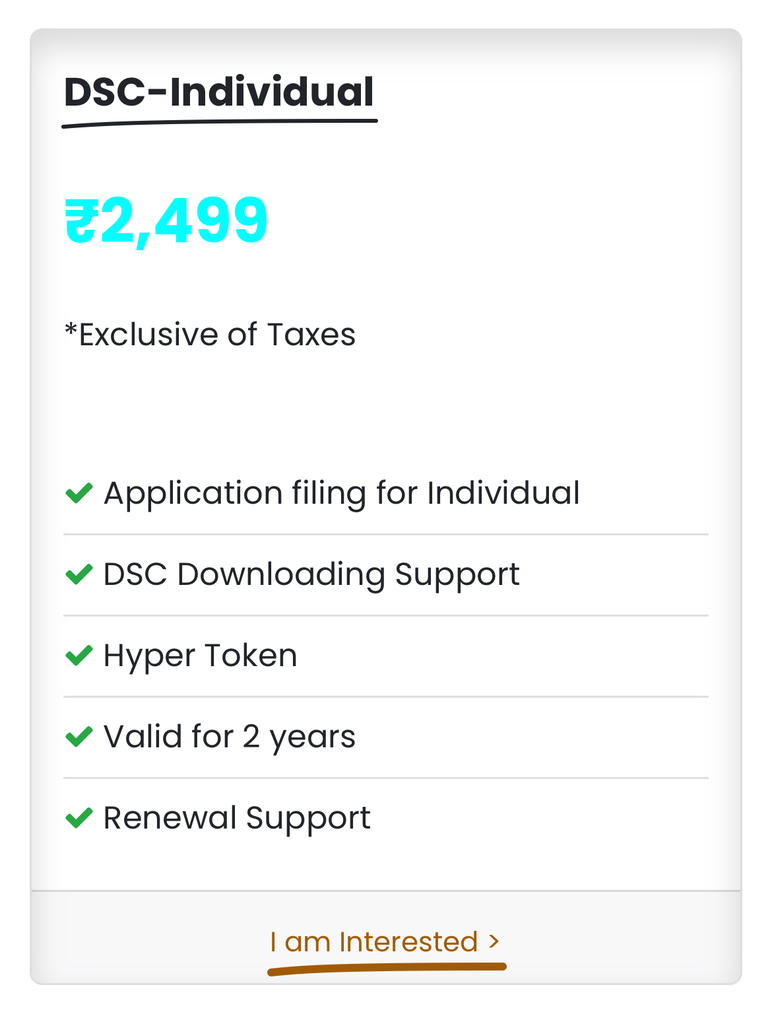Select the Valid for 2 years text
This screenshot has width=772, height=1024.
[229, 736]
